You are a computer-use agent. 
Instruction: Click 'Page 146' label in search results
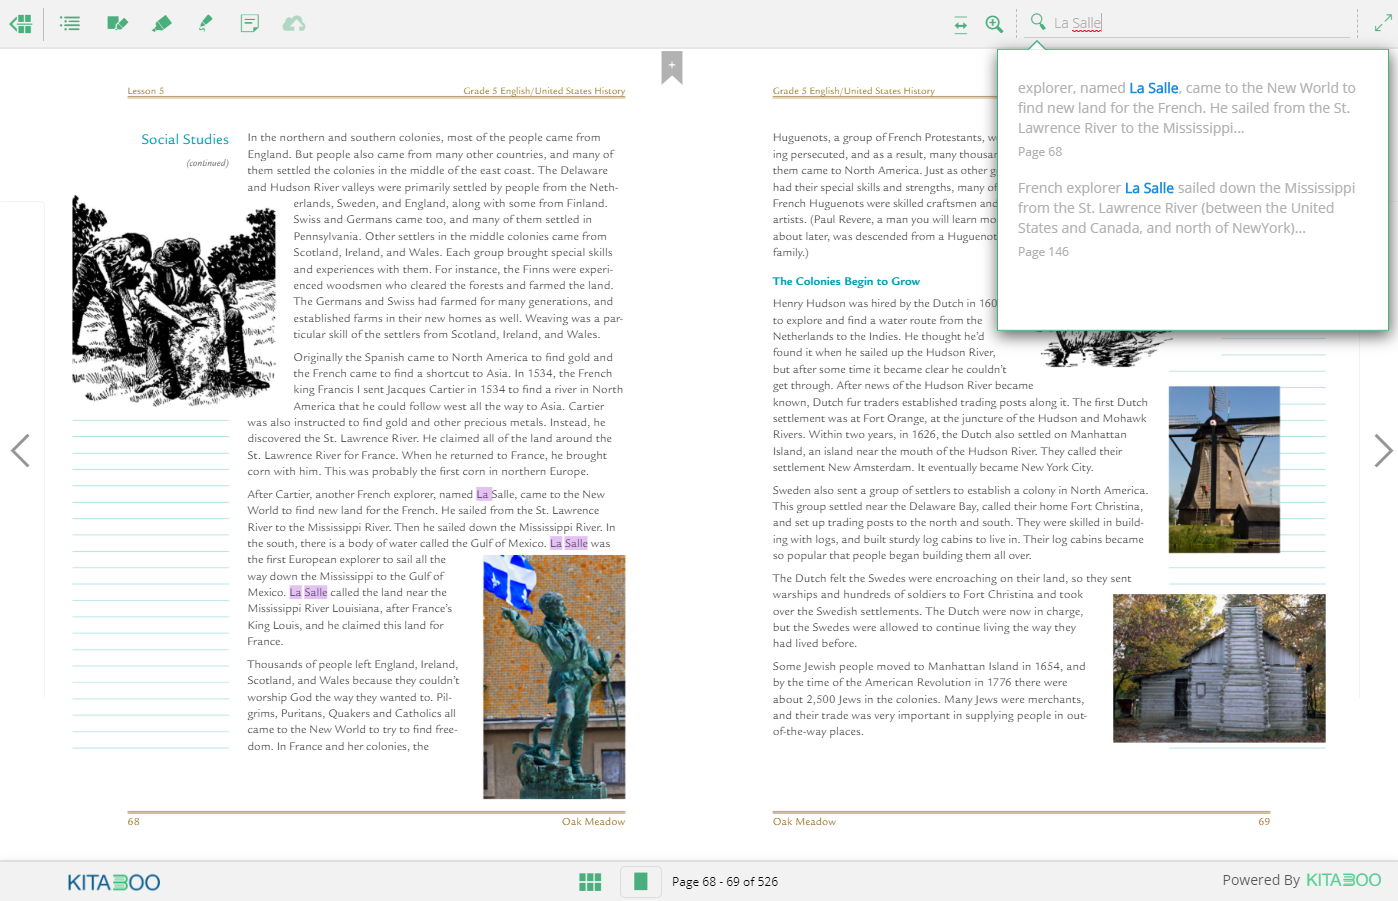1043,252
